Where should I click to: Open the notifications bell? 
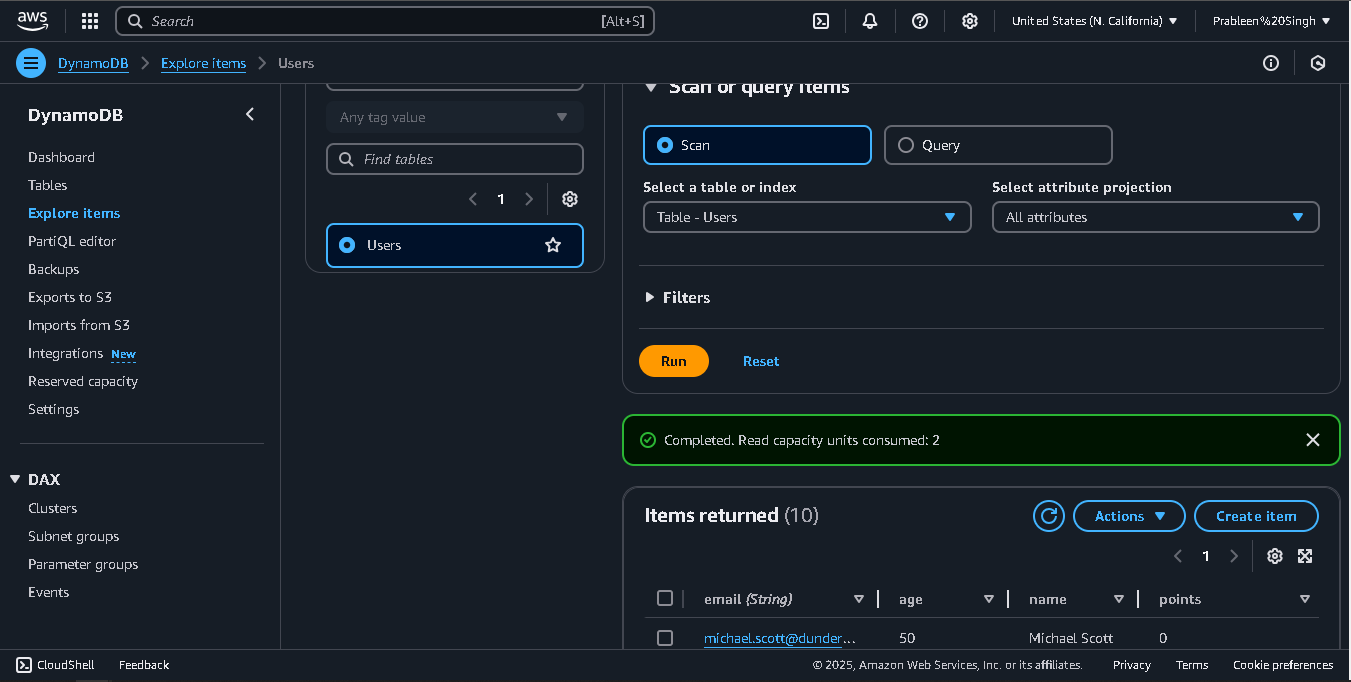click(x=870, y=21)
